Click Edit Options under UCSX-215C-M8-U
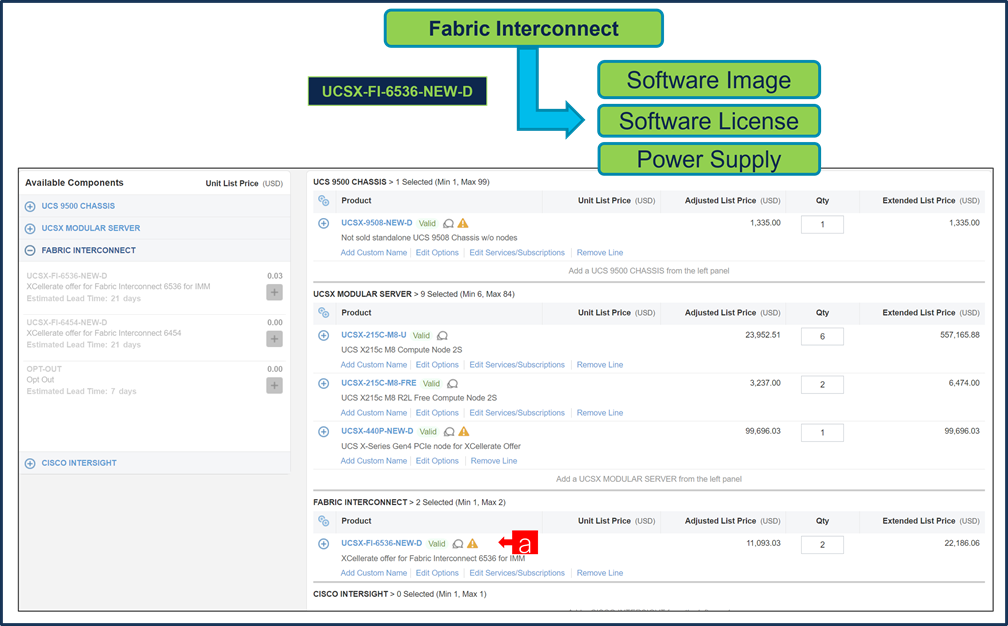Image resolution: width=1008 pixels, height=626 pixels. [x=437, y=364]
